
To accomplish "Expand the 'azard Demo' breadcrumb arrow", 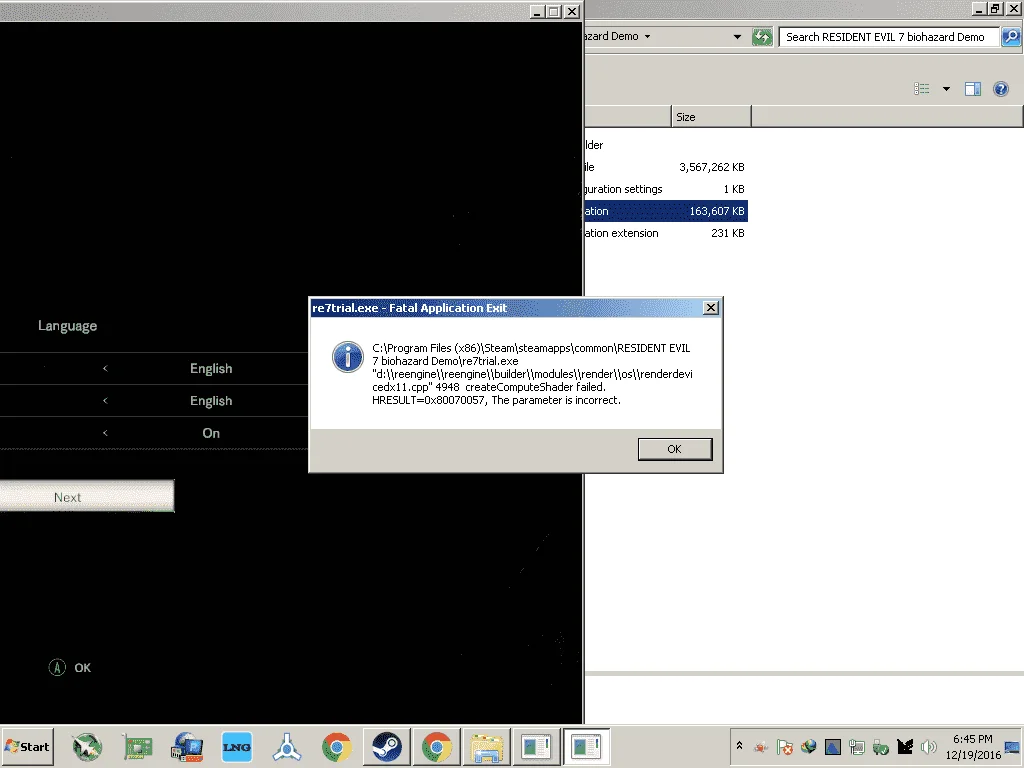I will point(647,37).
